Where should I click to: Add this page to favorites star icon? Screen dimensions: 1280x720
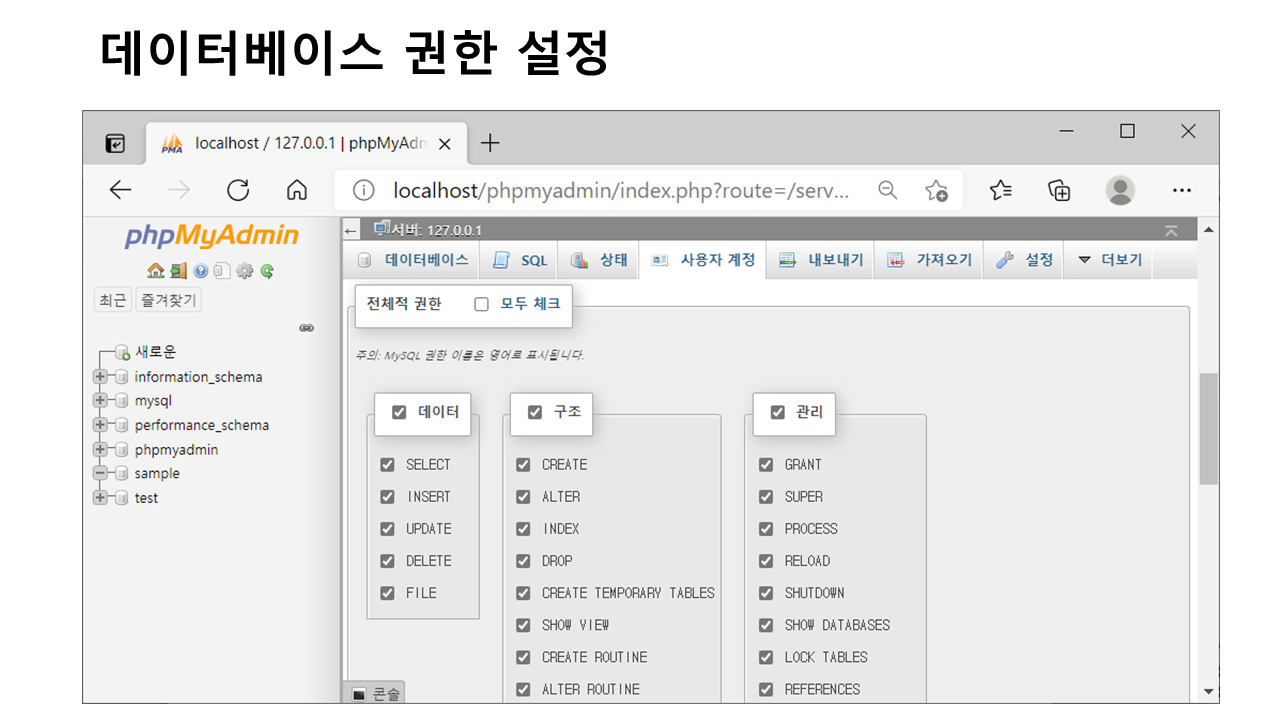pos(936,190)
